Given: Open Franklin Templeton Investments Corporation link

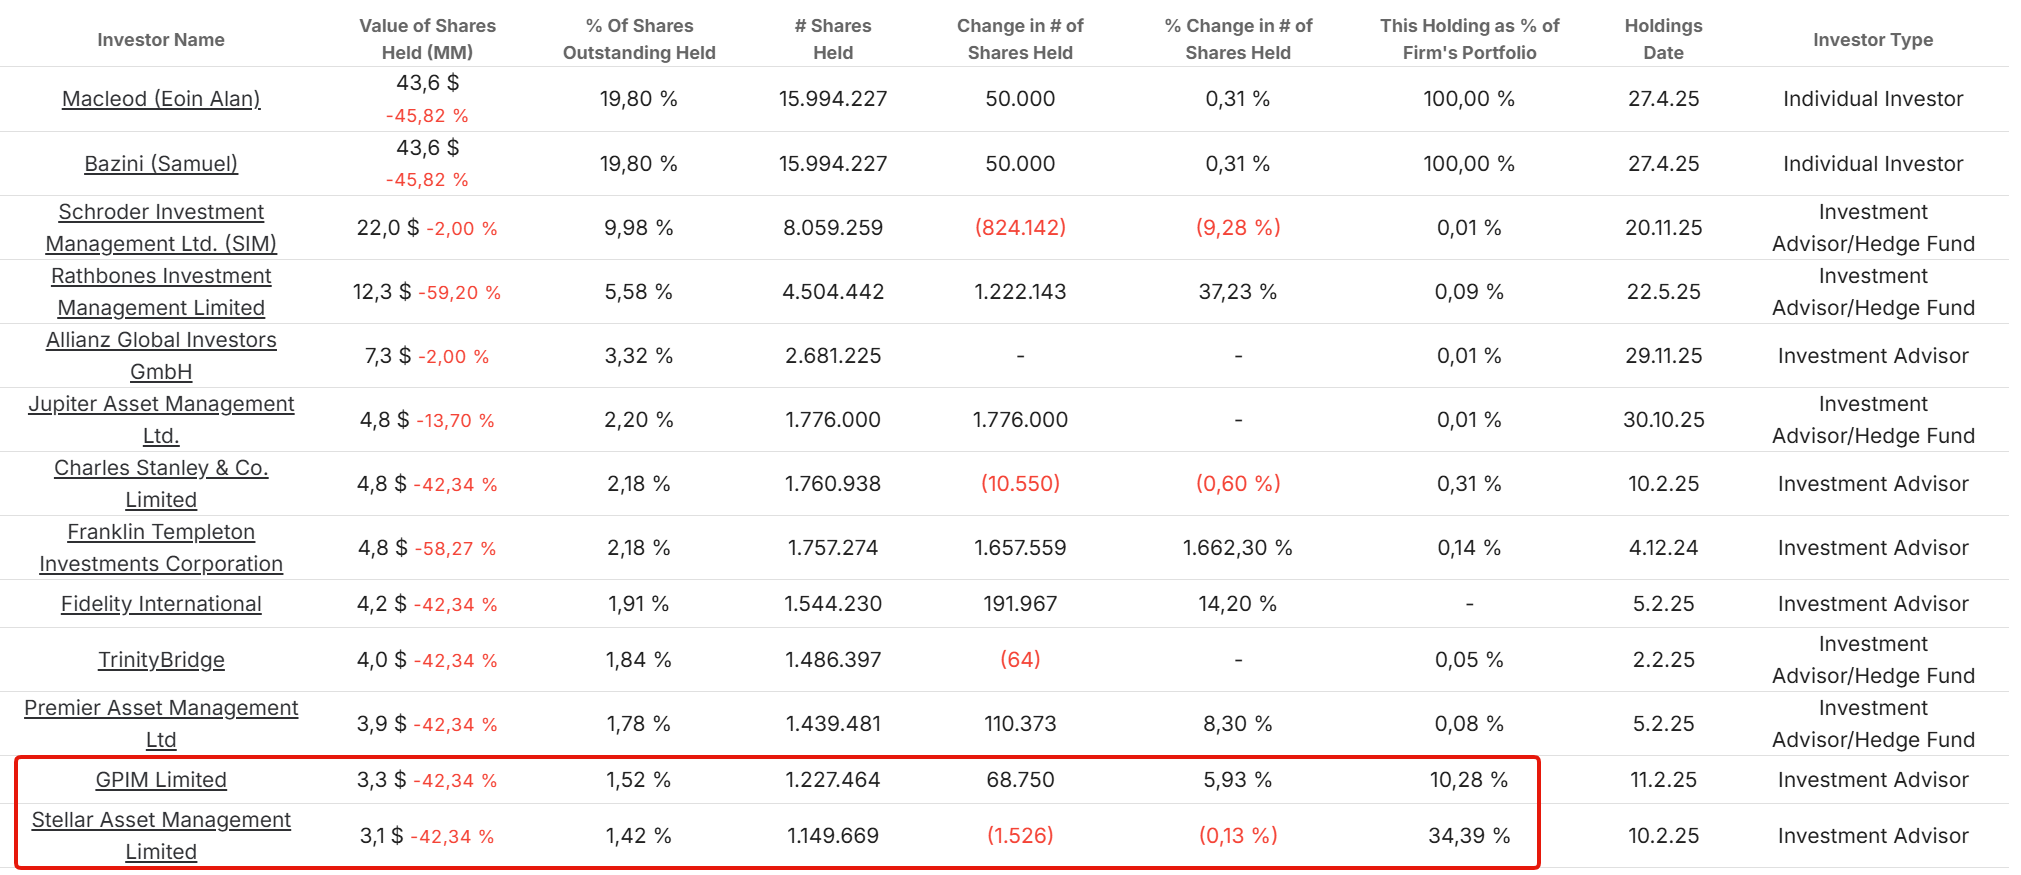Looking at the screenshot, I should tap(161, 548).
